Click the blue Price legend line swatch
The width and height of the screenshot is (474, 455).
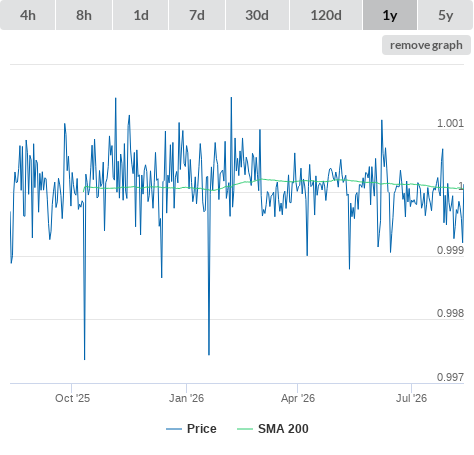click(x=174, y=429)
